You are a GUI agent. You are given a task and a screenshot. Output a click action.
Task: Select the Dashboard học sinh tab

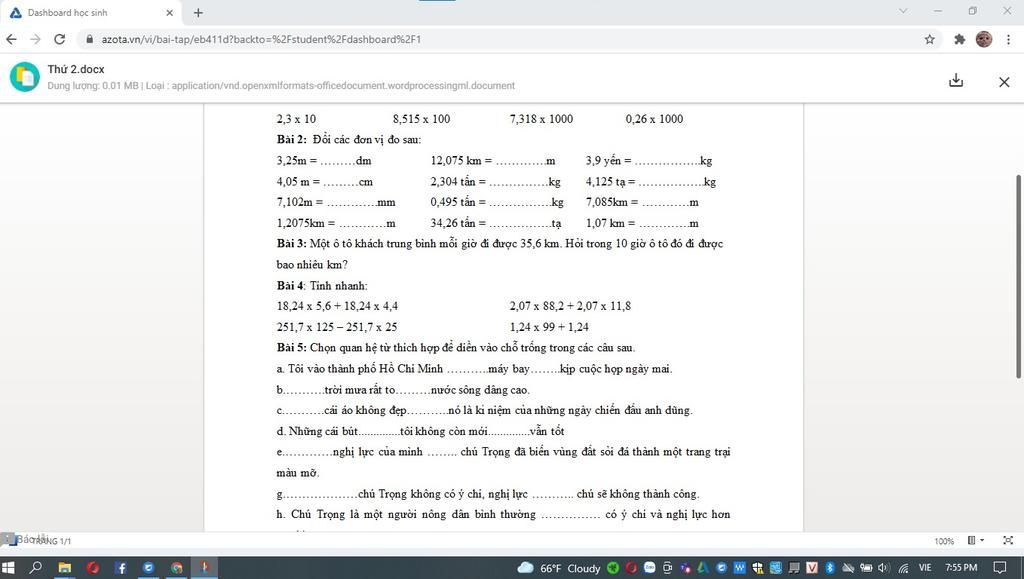point(91,12)
